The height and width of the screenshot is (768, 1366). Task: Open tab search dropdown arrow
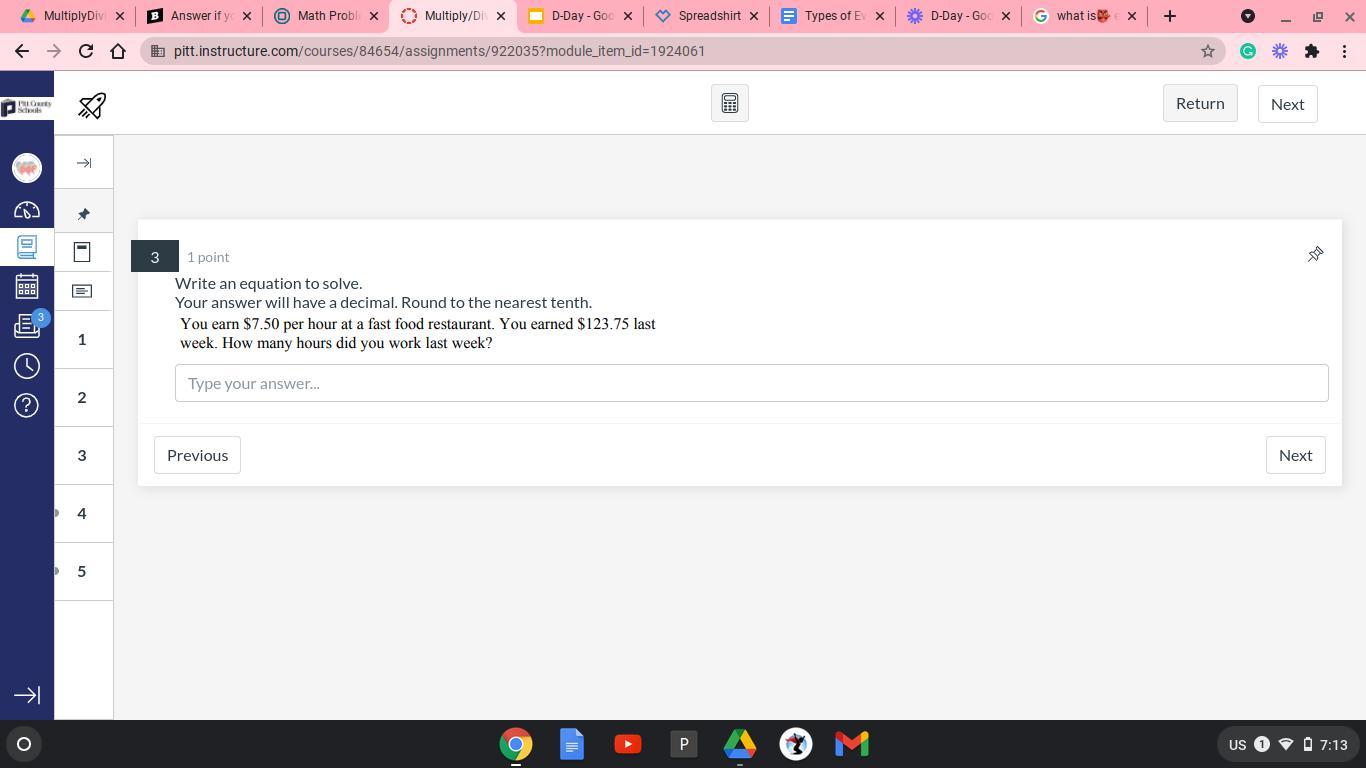[x=1248, y=16]
